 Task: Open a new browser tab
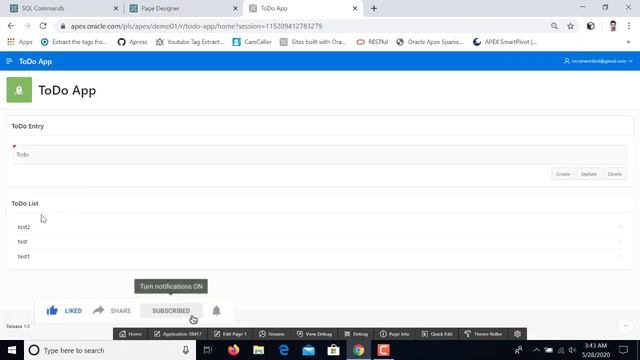pyautogui.click(x=374, y=8)
